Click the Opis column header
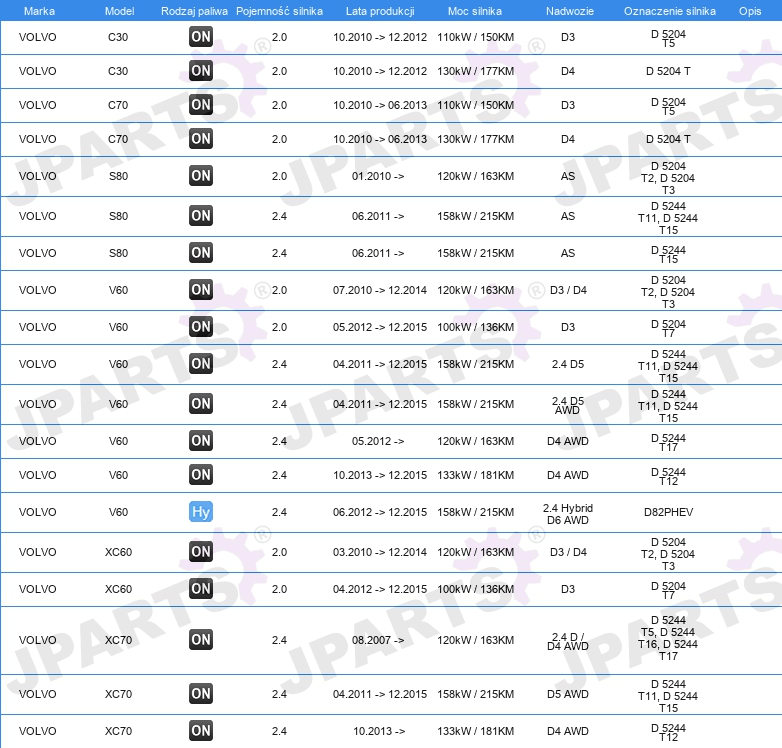 pos(750,11)
